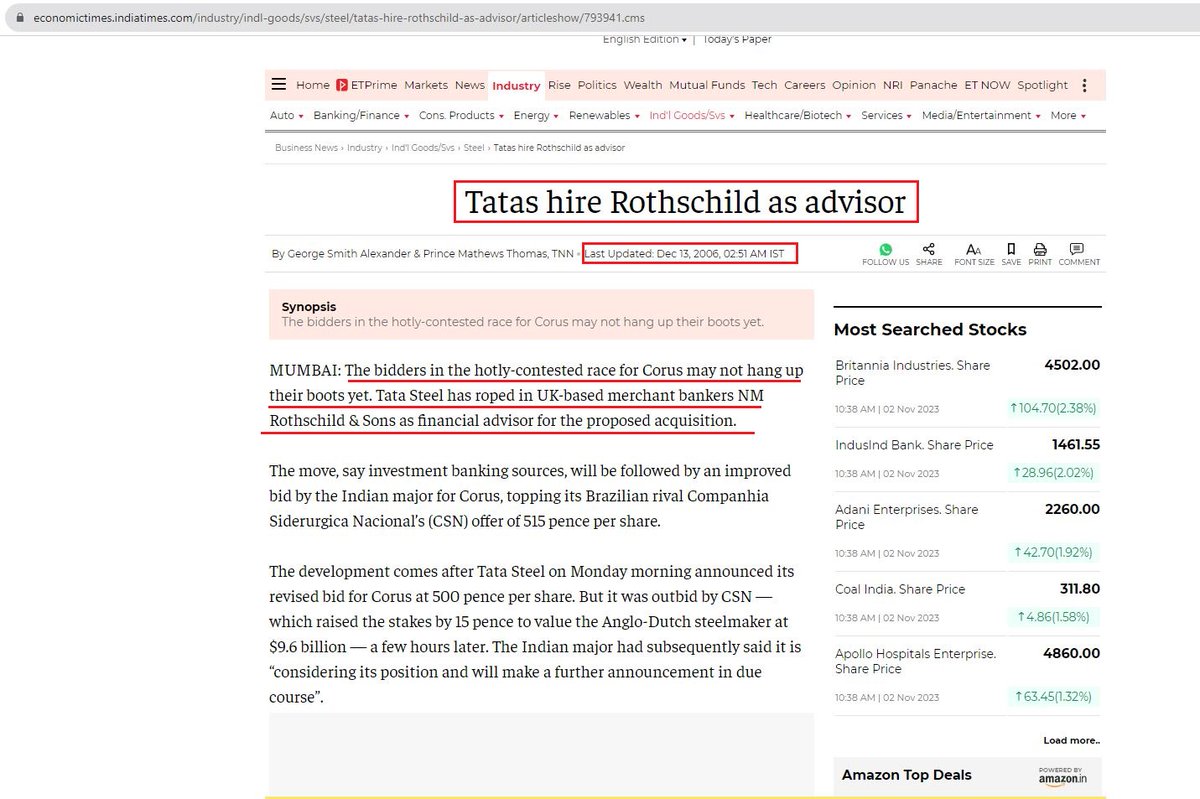The width and height of the screenshot is (1200, 799).
Task: Click Adani change 42.70(1.92%)
Action: tap(1053, 552)
